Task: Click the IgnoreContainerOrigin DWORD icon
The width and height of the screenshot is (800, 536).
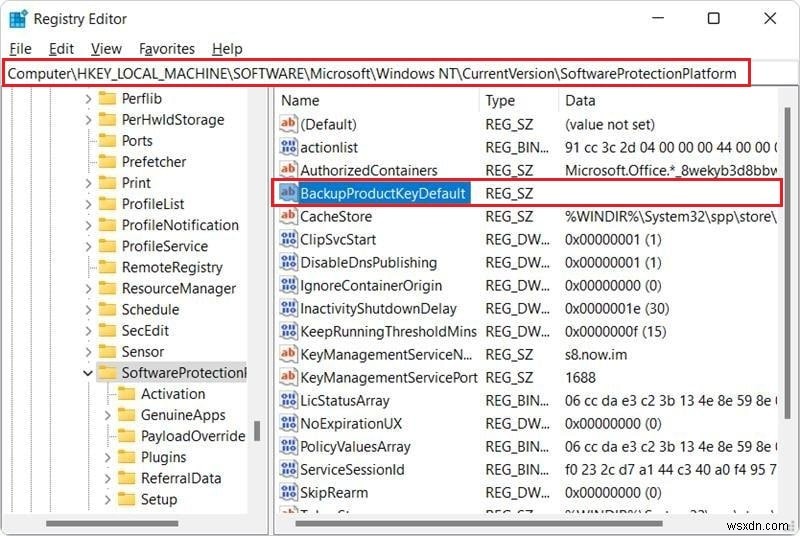Action: (x=288, y=285)
